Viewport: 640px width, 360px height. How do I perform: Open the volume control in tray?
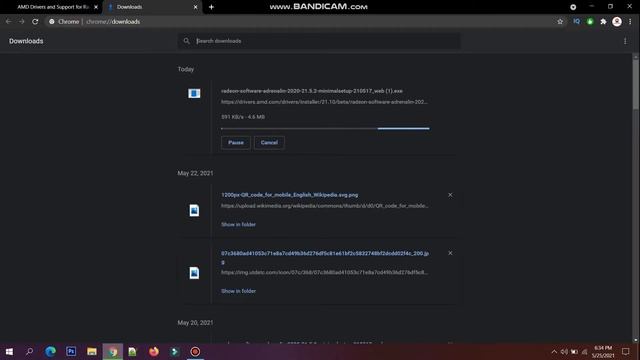coord(564,351)
